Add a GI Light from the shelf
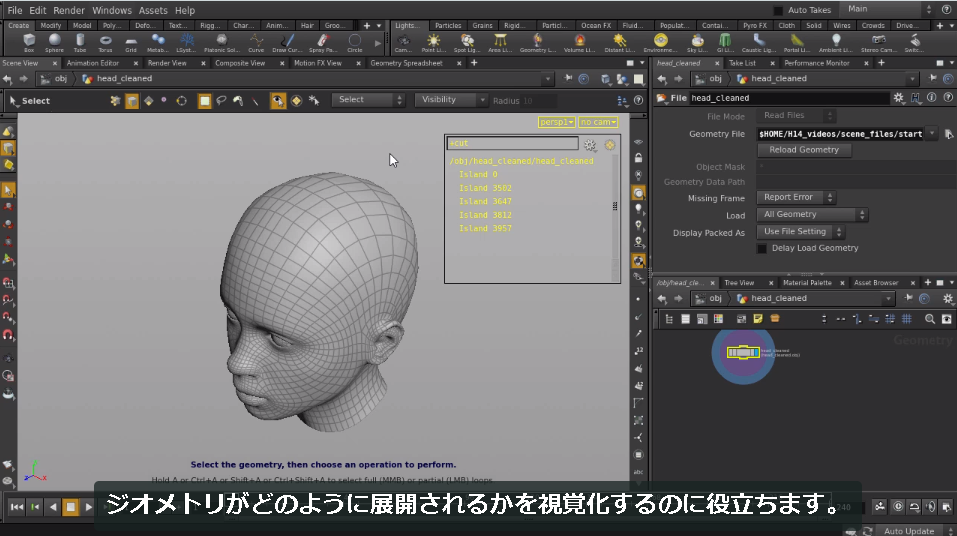 [724, 43]
